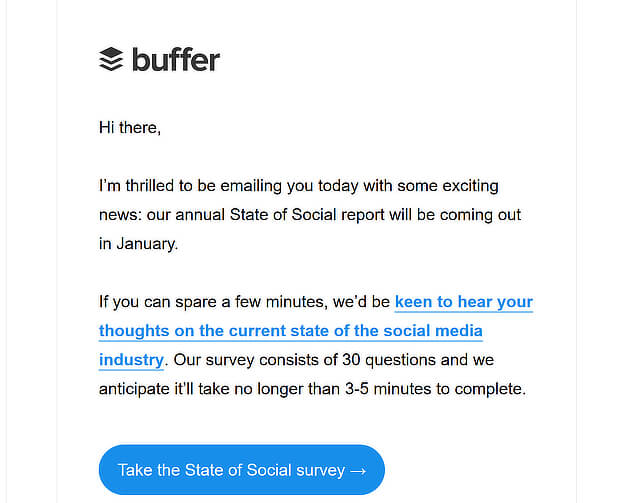Click the Buffer stacked-layers logo icon
Screen dimensions: 620x503
111,59
